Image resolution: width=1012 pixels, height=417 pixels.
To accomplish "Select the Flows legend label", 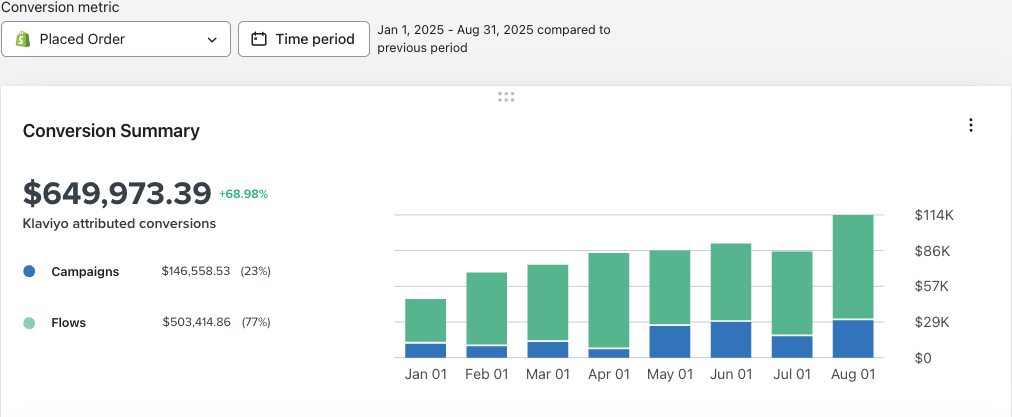I will pos(68,323).
